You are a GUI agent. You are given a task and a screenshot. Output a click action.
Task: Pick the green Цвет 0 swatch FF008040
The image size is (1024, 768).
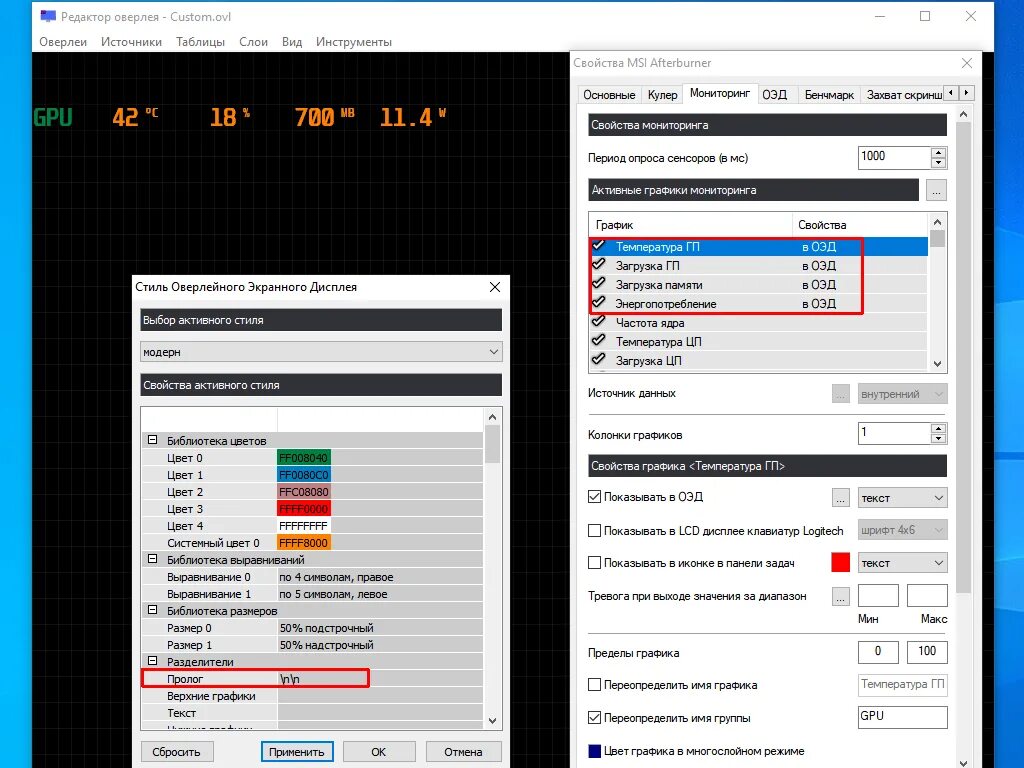304,458
